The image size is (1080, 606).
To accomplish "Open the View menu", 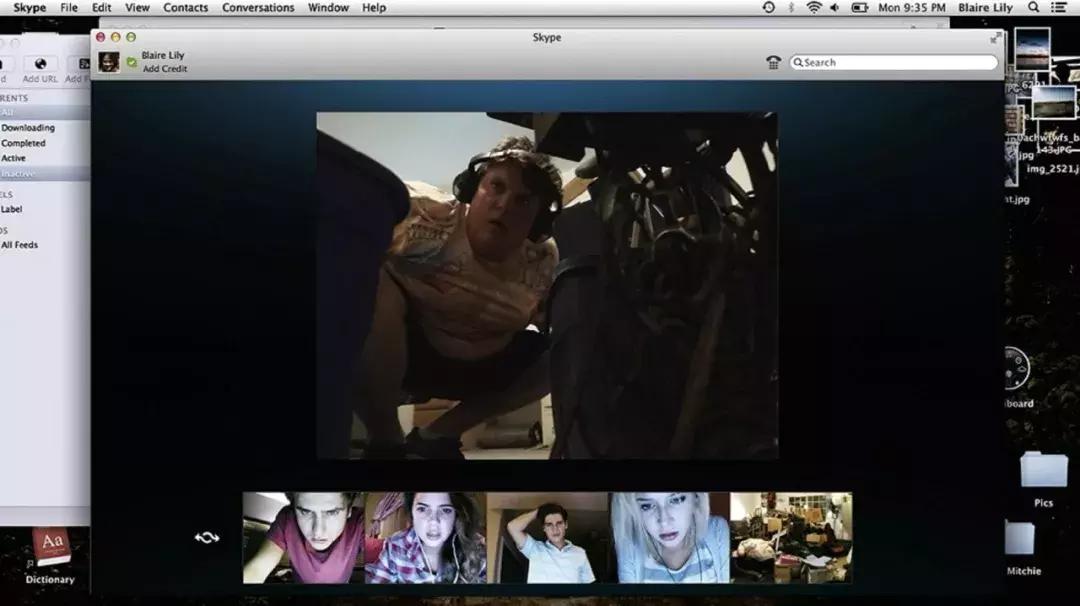I will (137, 8).
